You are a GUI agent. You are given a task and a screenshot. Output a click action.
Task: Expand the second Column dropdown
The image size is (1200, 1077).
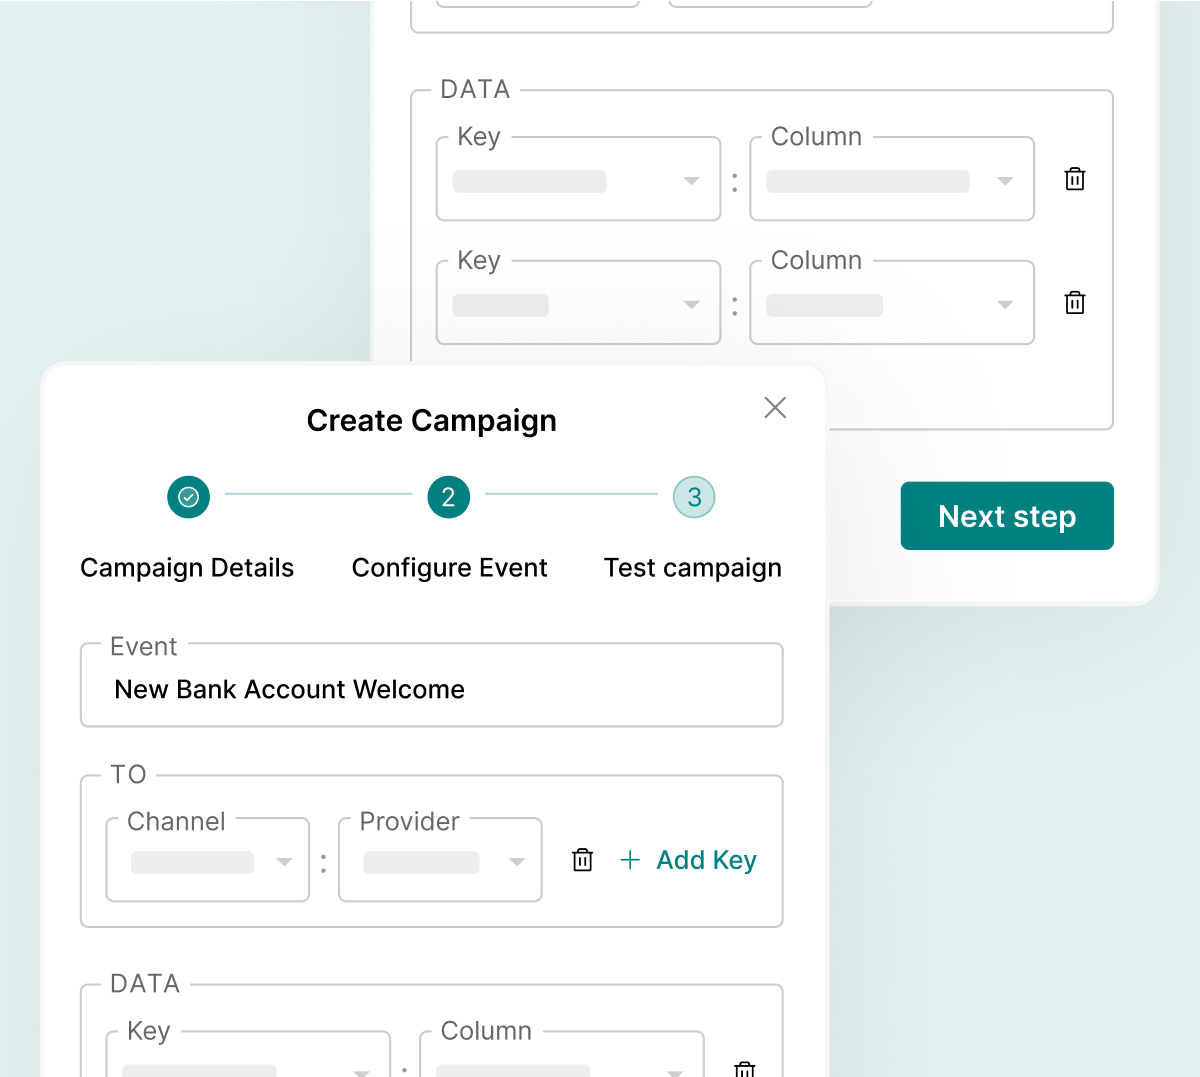tap(892, 303)
